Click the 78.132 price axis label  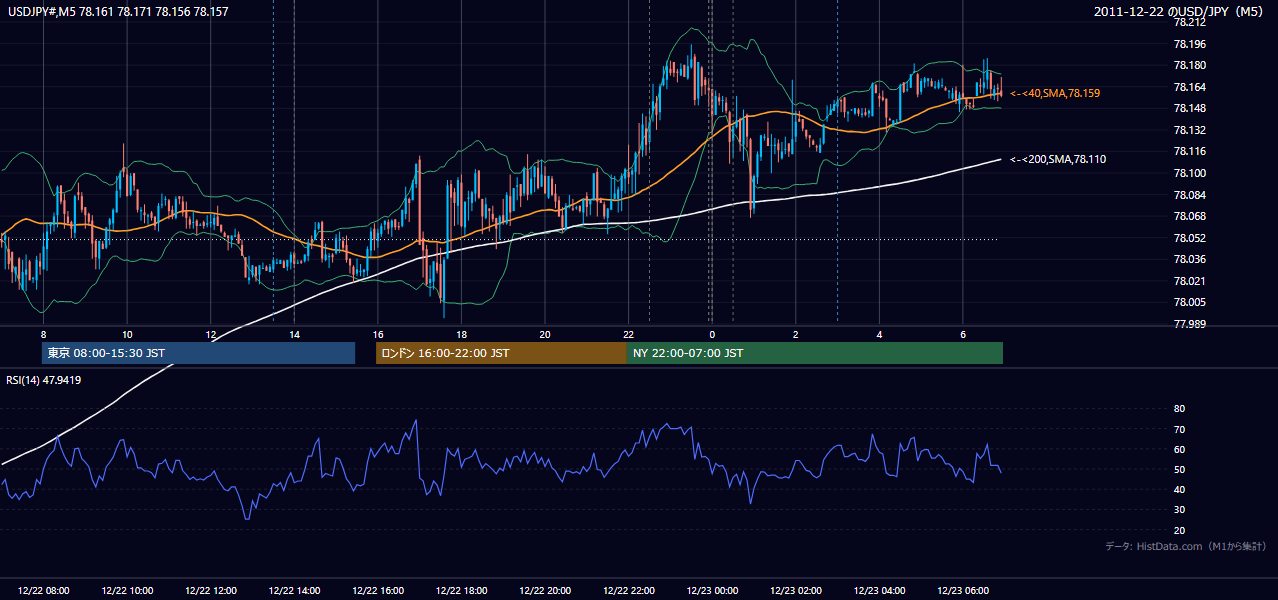coord(1190,130)
